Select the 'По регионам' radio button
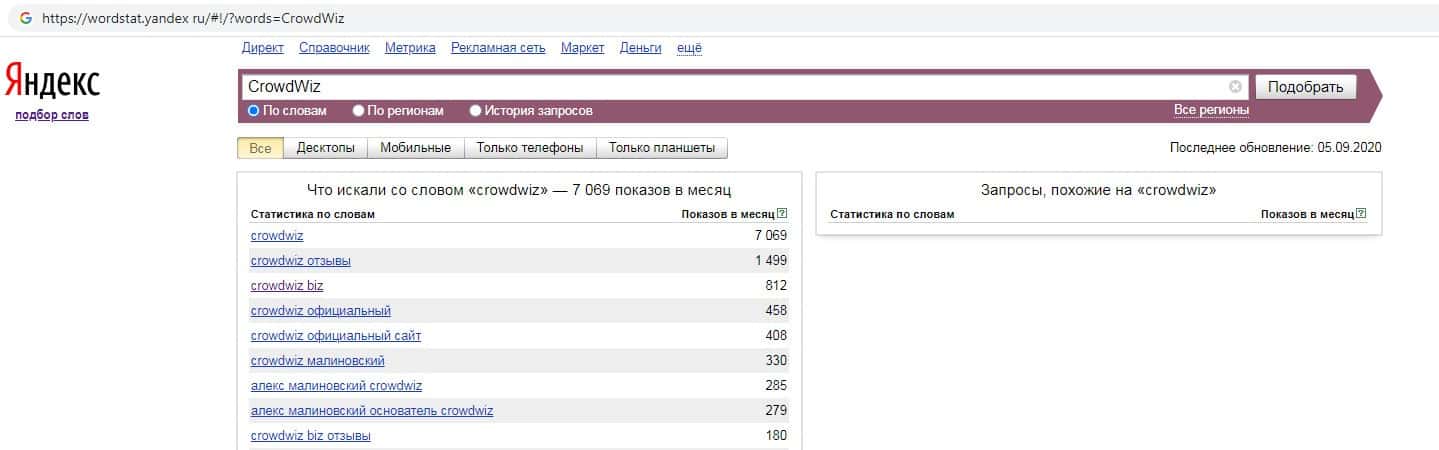This screenshot has height=450, width=1439. click(360, 111)
